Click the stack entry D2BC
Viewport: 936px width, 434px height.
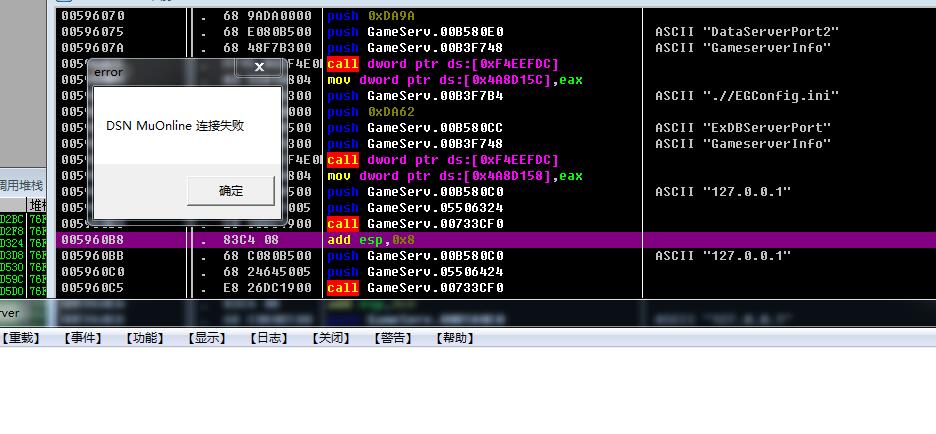pos(12,219)
